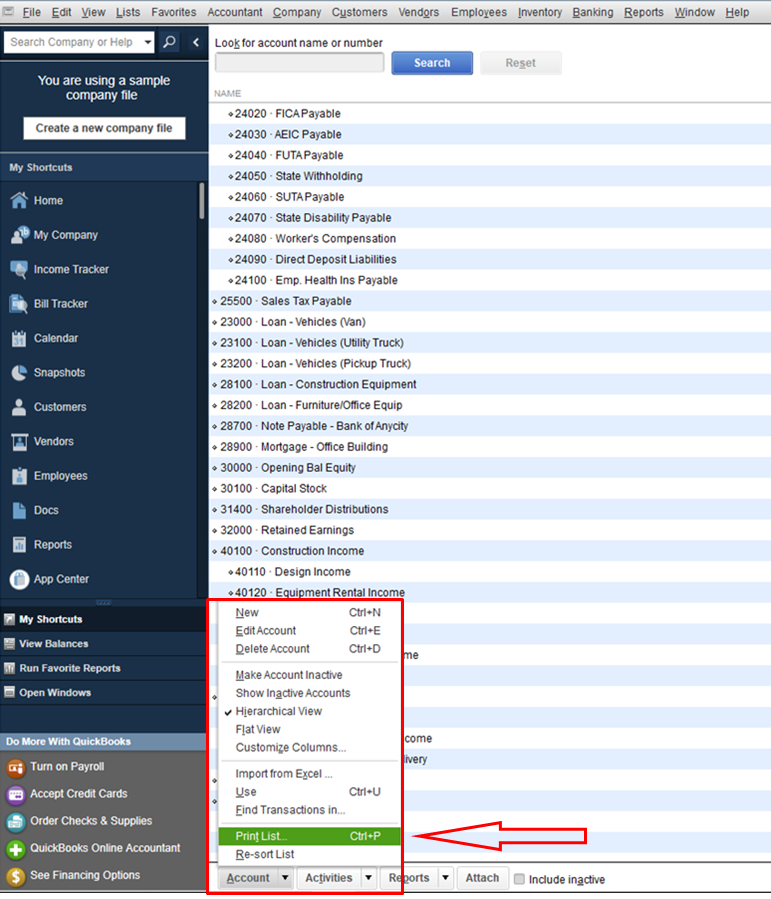Select the Open Windows panel icon
The height and width of the screenshot is (899, 771).
9,693
